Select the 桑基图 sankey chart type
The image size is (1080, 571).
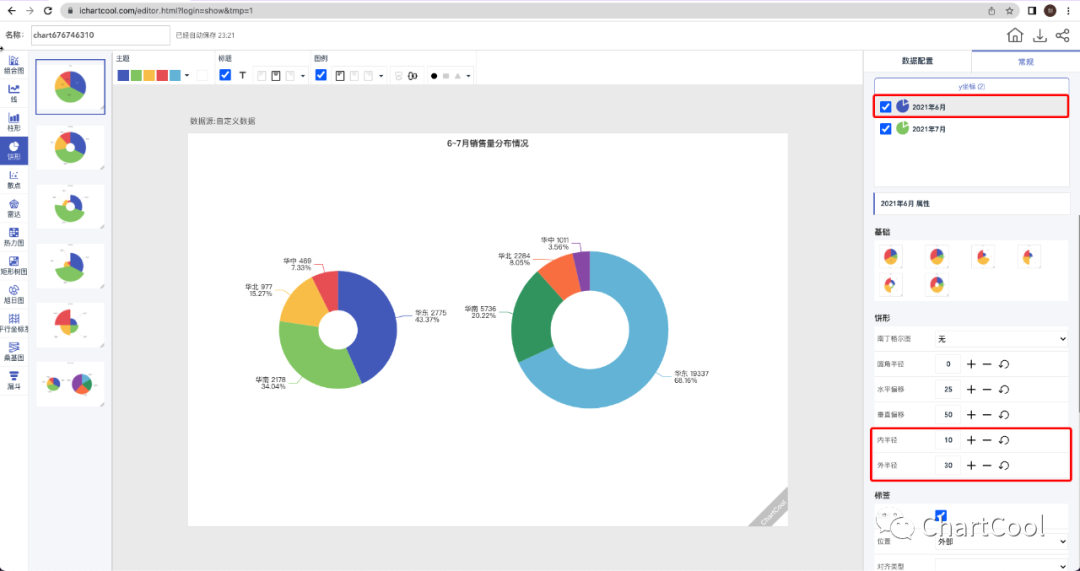(x=14, y=353)
